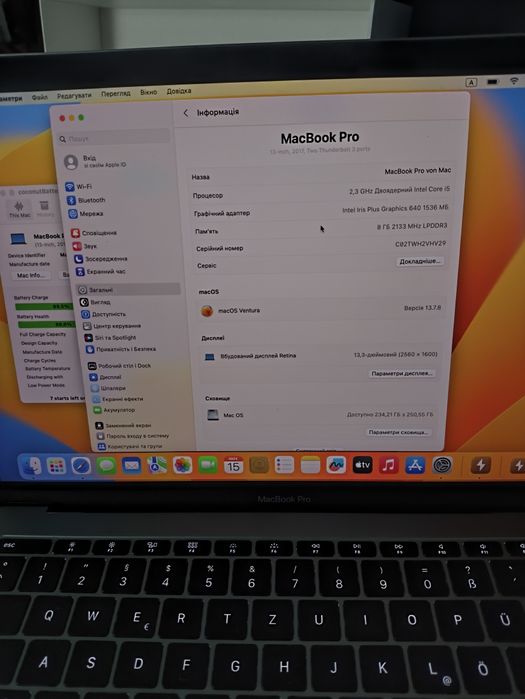
Task: Open Пароль входу в систему settings
Action: pos(133,436)
